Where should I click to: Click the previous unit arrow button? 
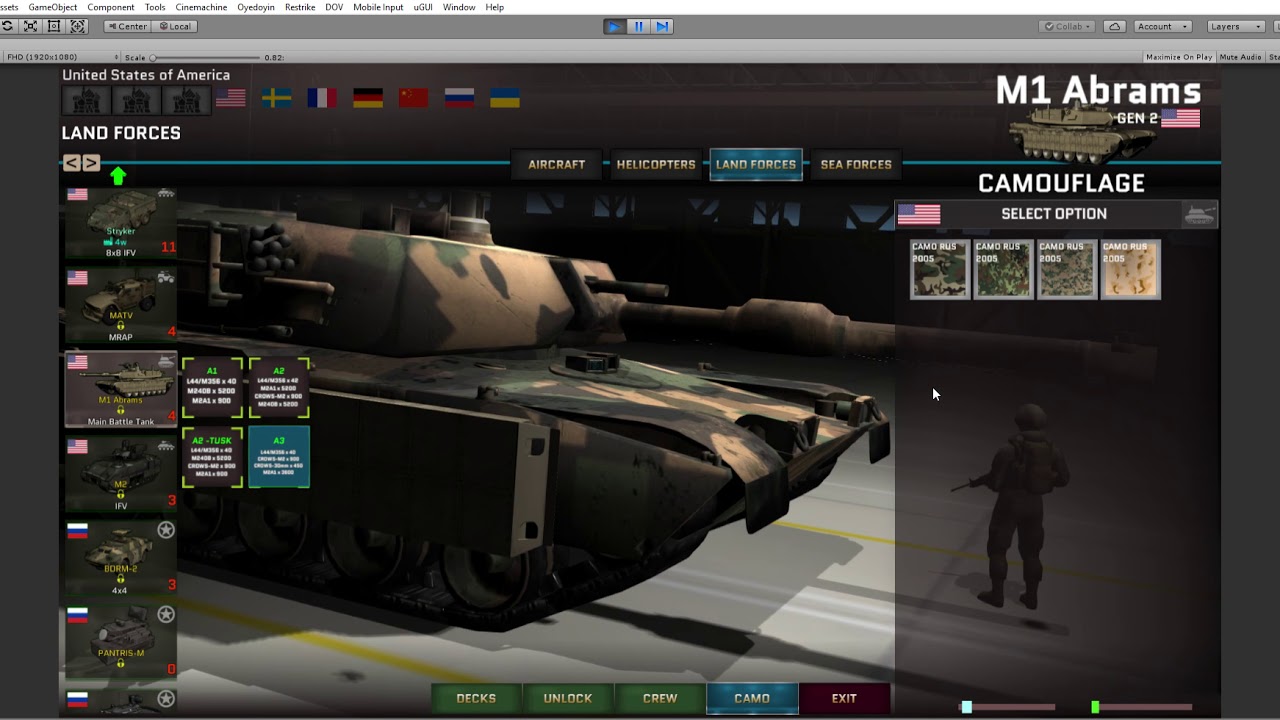click(72, 163)
